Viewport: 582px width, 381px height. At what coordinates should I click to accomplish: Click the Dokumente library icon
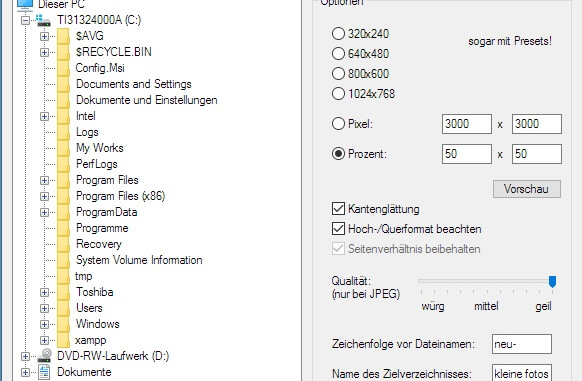pyautogui.click(x=44, y=372)
